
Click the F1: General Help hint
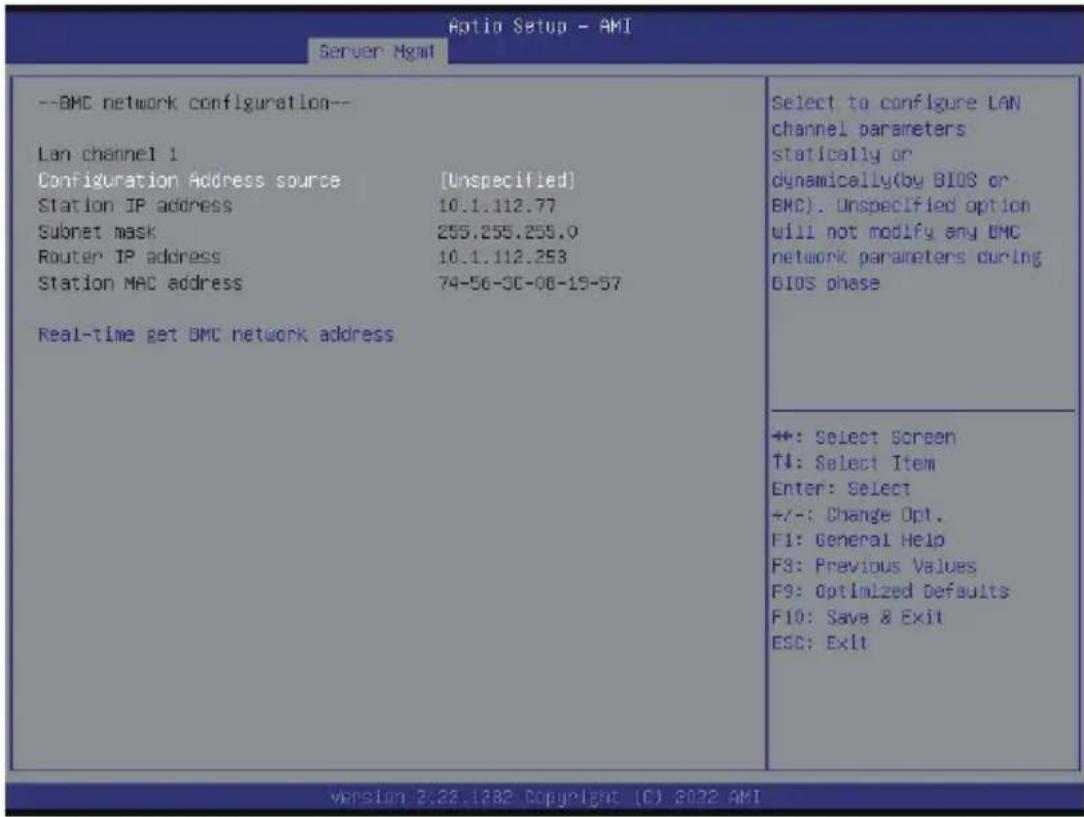(x=858, y=540)
